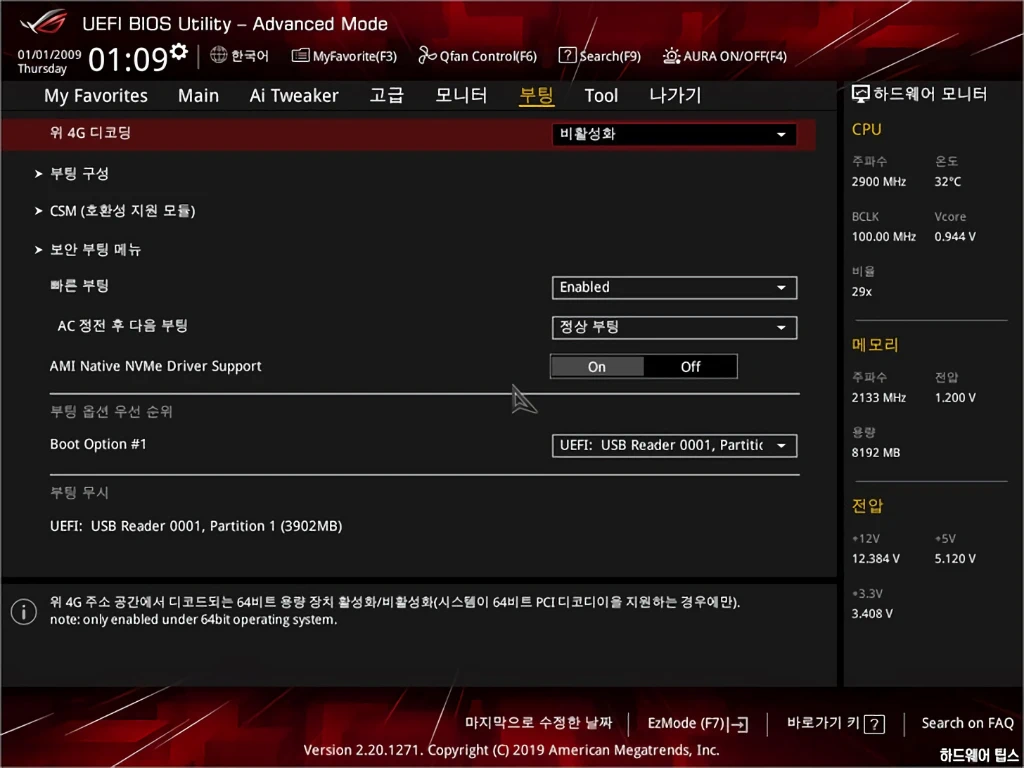Click the 바로가기 키 question mark icon
Image resolution: width=1024 pixels, height=768 pixels.
(874, 724)
